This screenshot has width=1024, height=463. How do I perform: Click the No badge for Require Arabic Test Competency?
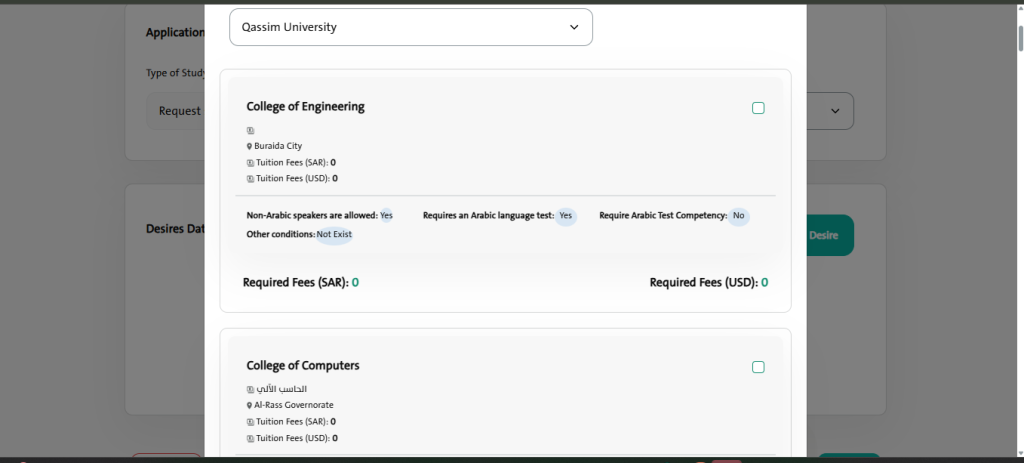click(x=739, y=216)
